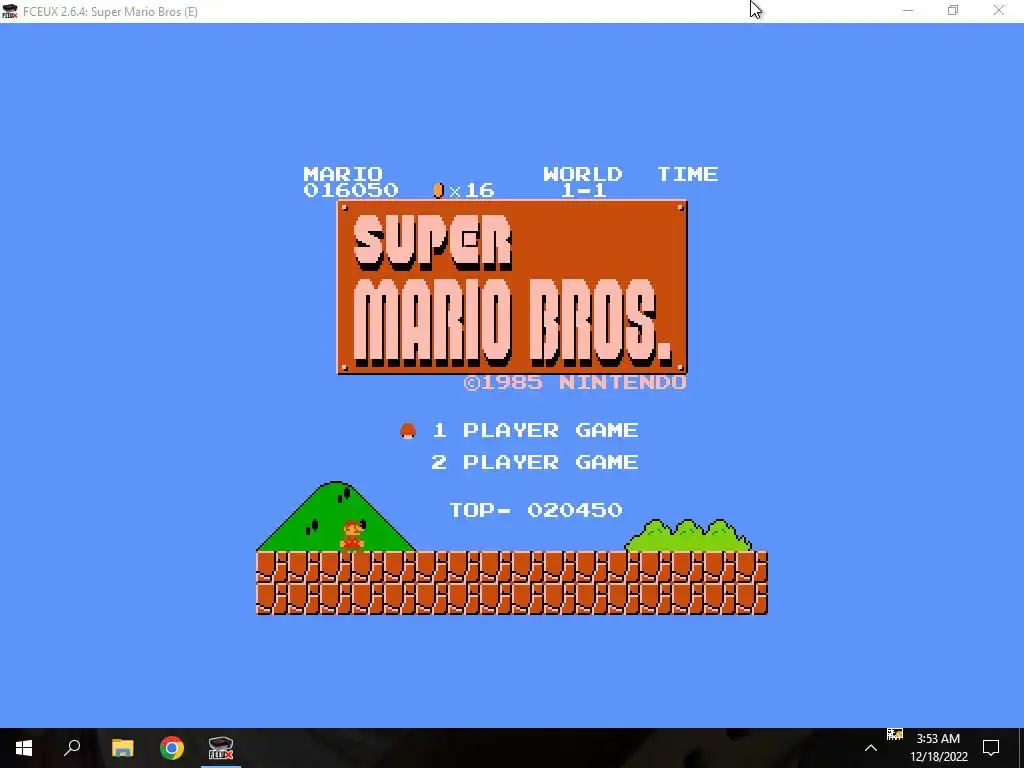Open the clock showing 3:53 AM
This screenshot has height=768, width=1024.
(938, 748)
